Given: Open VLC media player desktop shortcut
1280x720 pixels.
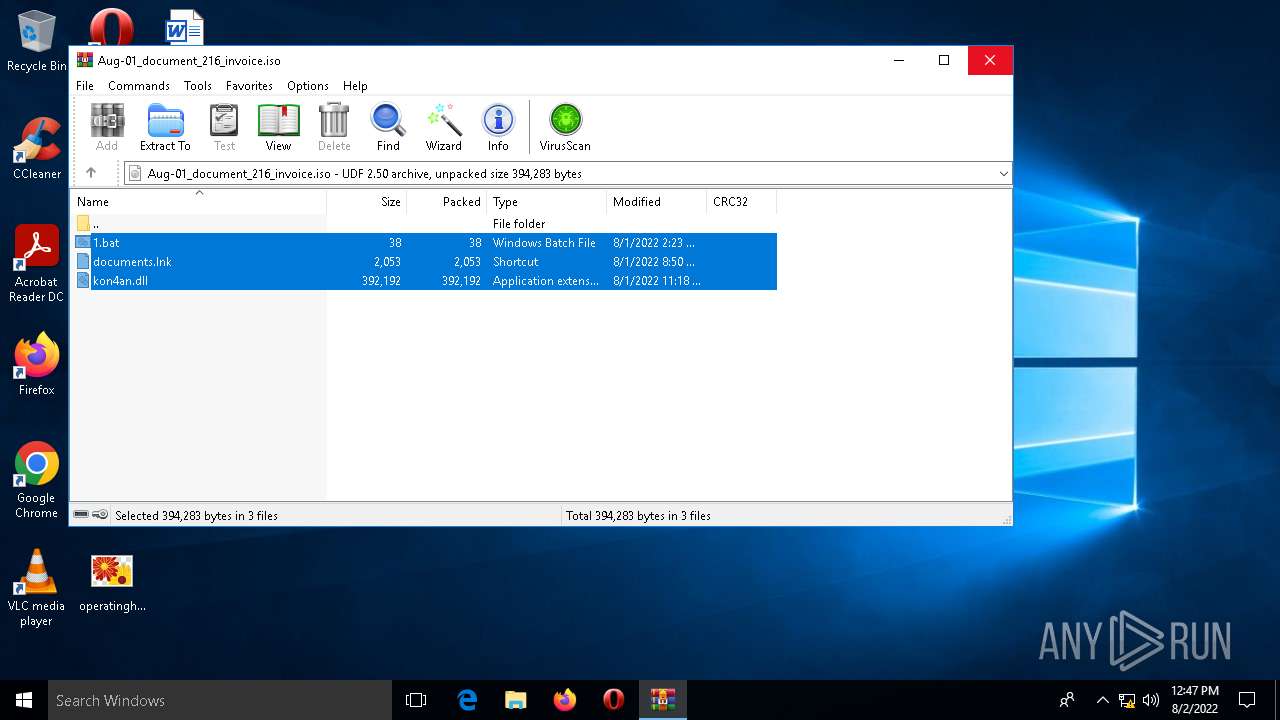Looking at the screenshot, I should point(37,588).
